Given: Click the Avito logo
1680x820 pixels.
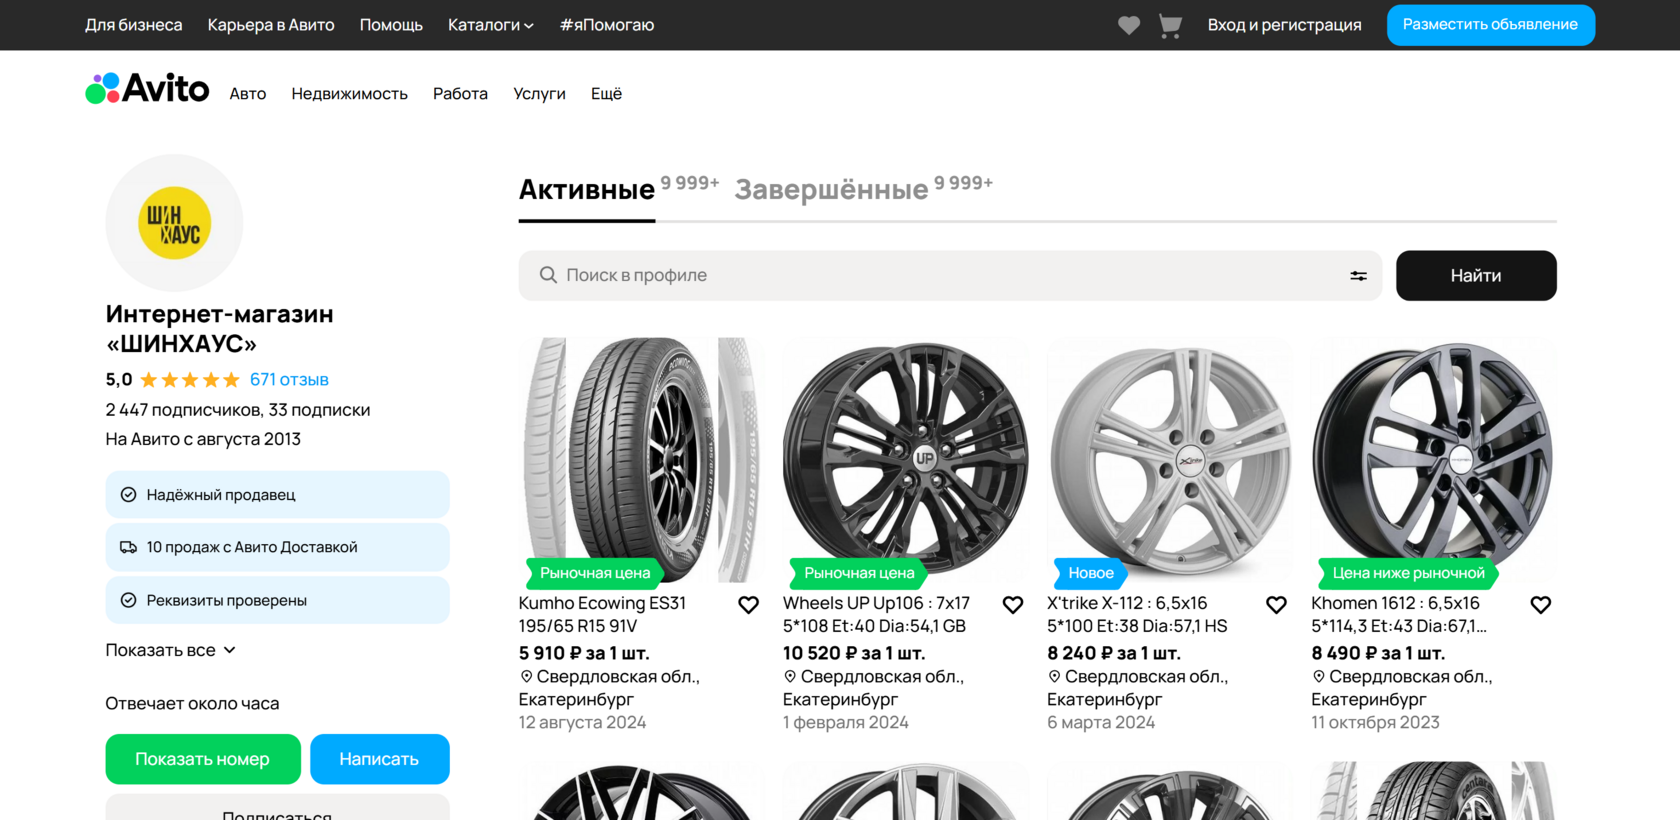Looking at the screenshot, I should (147, 88).
